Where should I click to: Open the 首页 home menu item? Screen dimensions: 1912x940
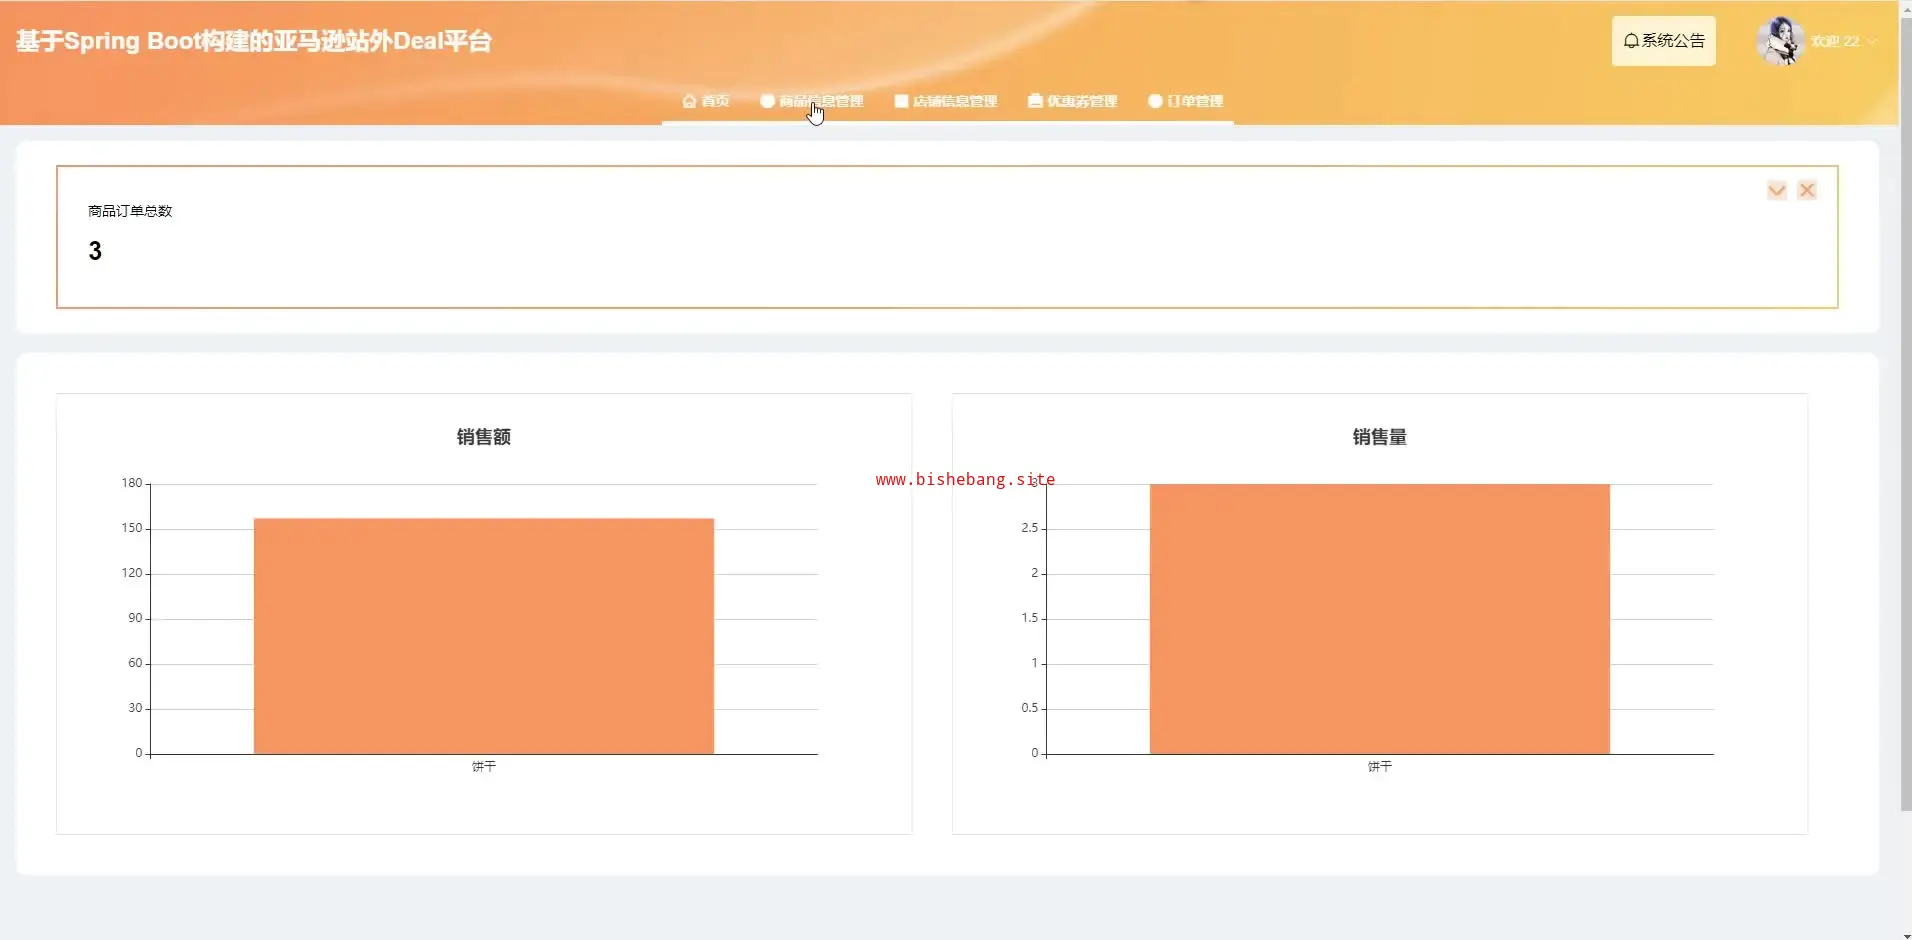(705, 101)
